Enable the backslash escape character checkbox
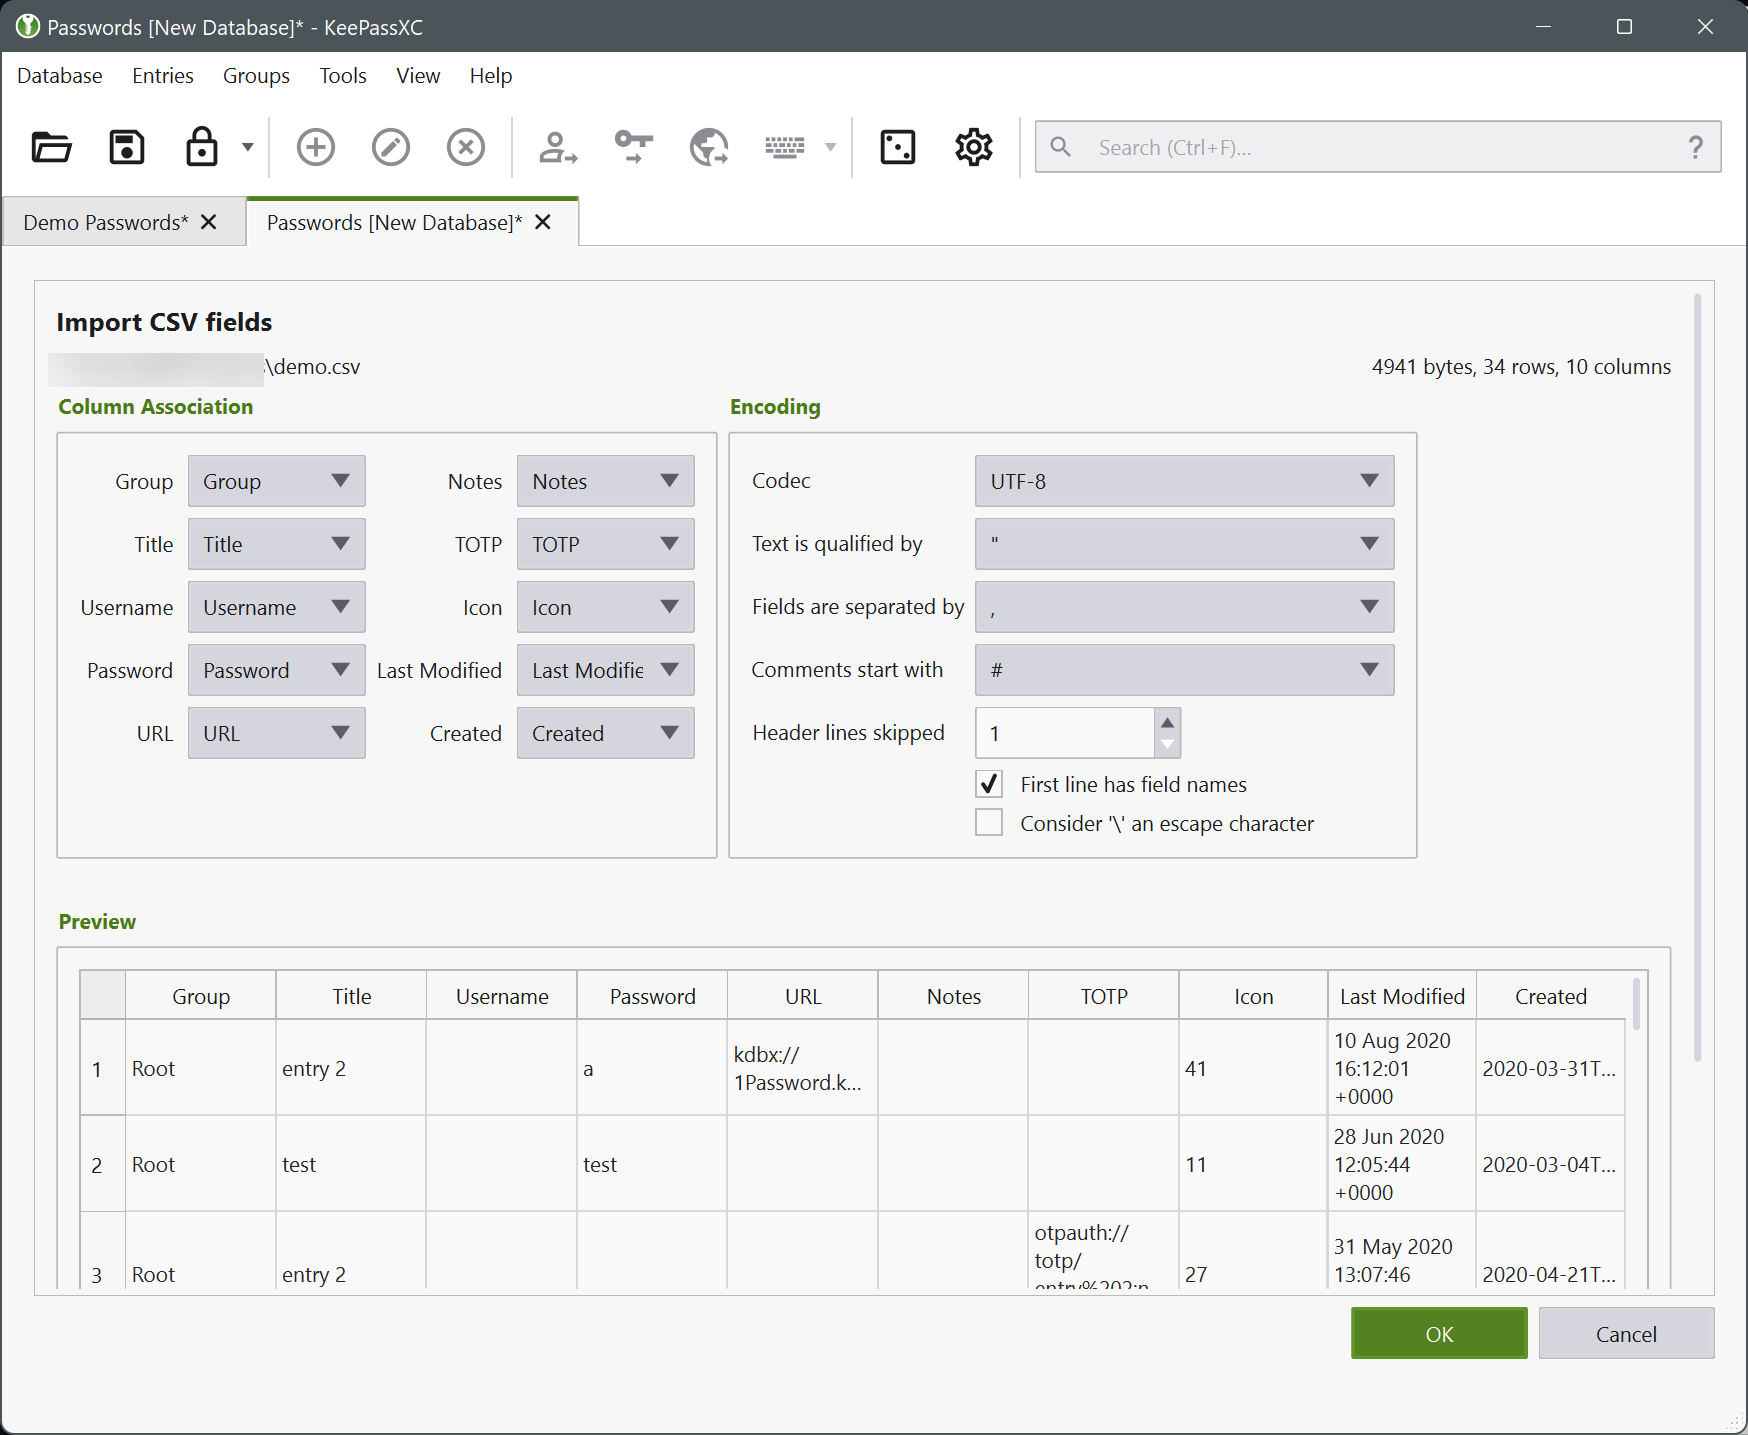 pyautogui.click(x=989, y=823)
